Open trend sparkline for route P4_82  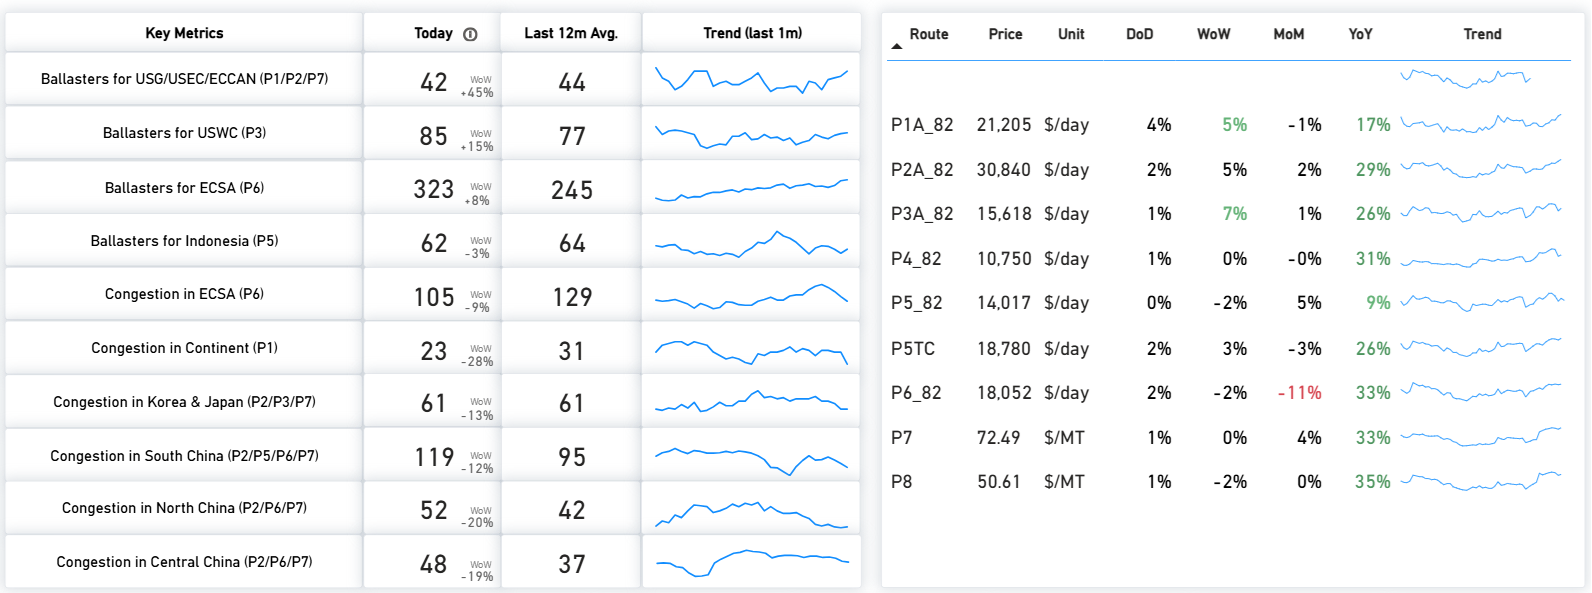pyautogui.click(x=1481, y=258)
